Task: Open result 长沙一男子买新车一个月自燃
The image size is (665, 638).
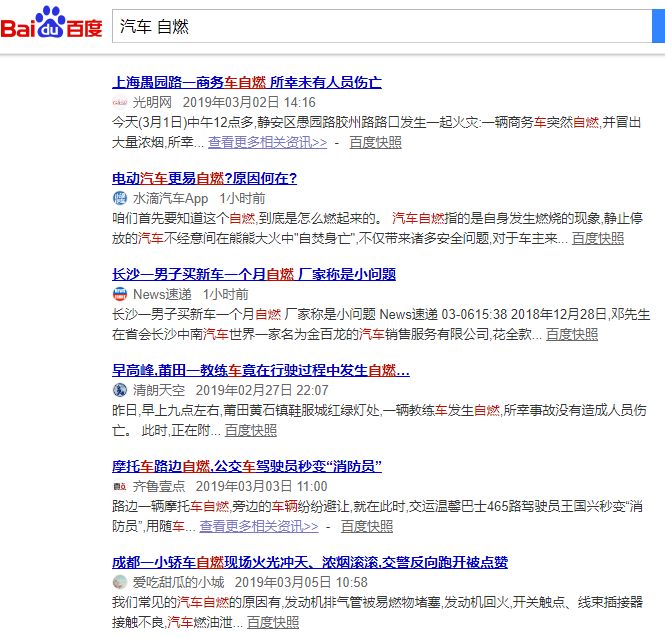Action: [x=254, y=274]
